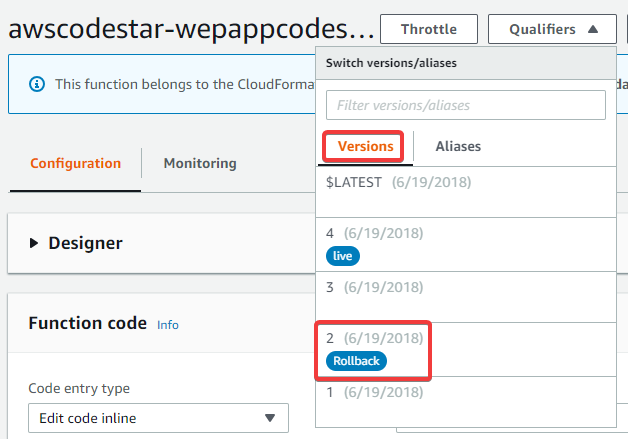Image resolution: width=628 pixels, height=439 pixels.
Task: Open the Monitoring tab
Action: pyautogui.click(x=200, y=163)
